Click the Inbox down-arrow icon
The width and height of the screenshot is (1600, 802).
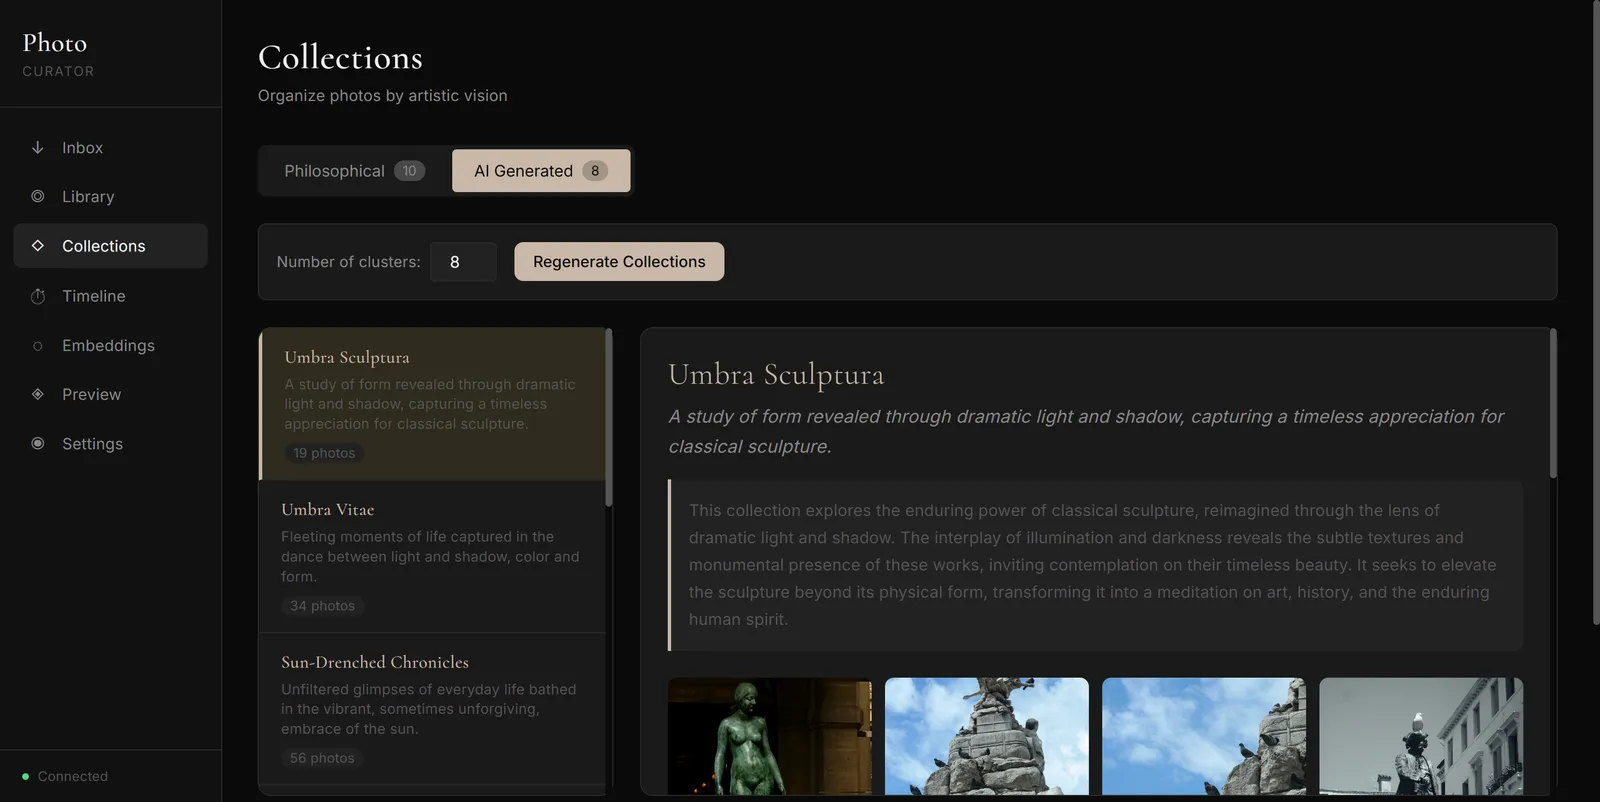pyautogui.click(x=38, y=147)
